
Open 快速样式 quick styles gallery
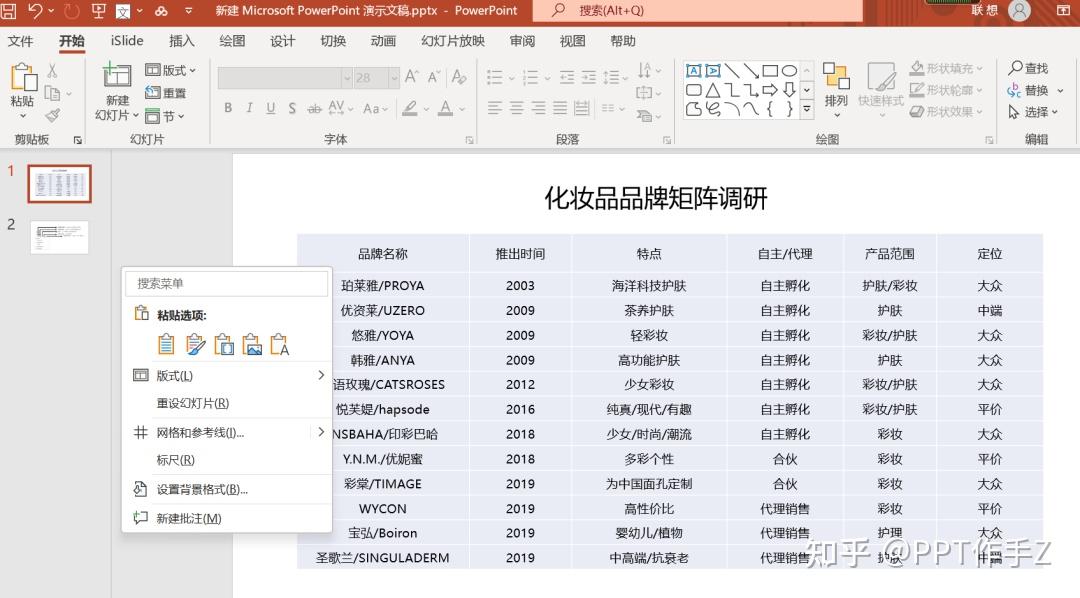[x=881, y=90]
